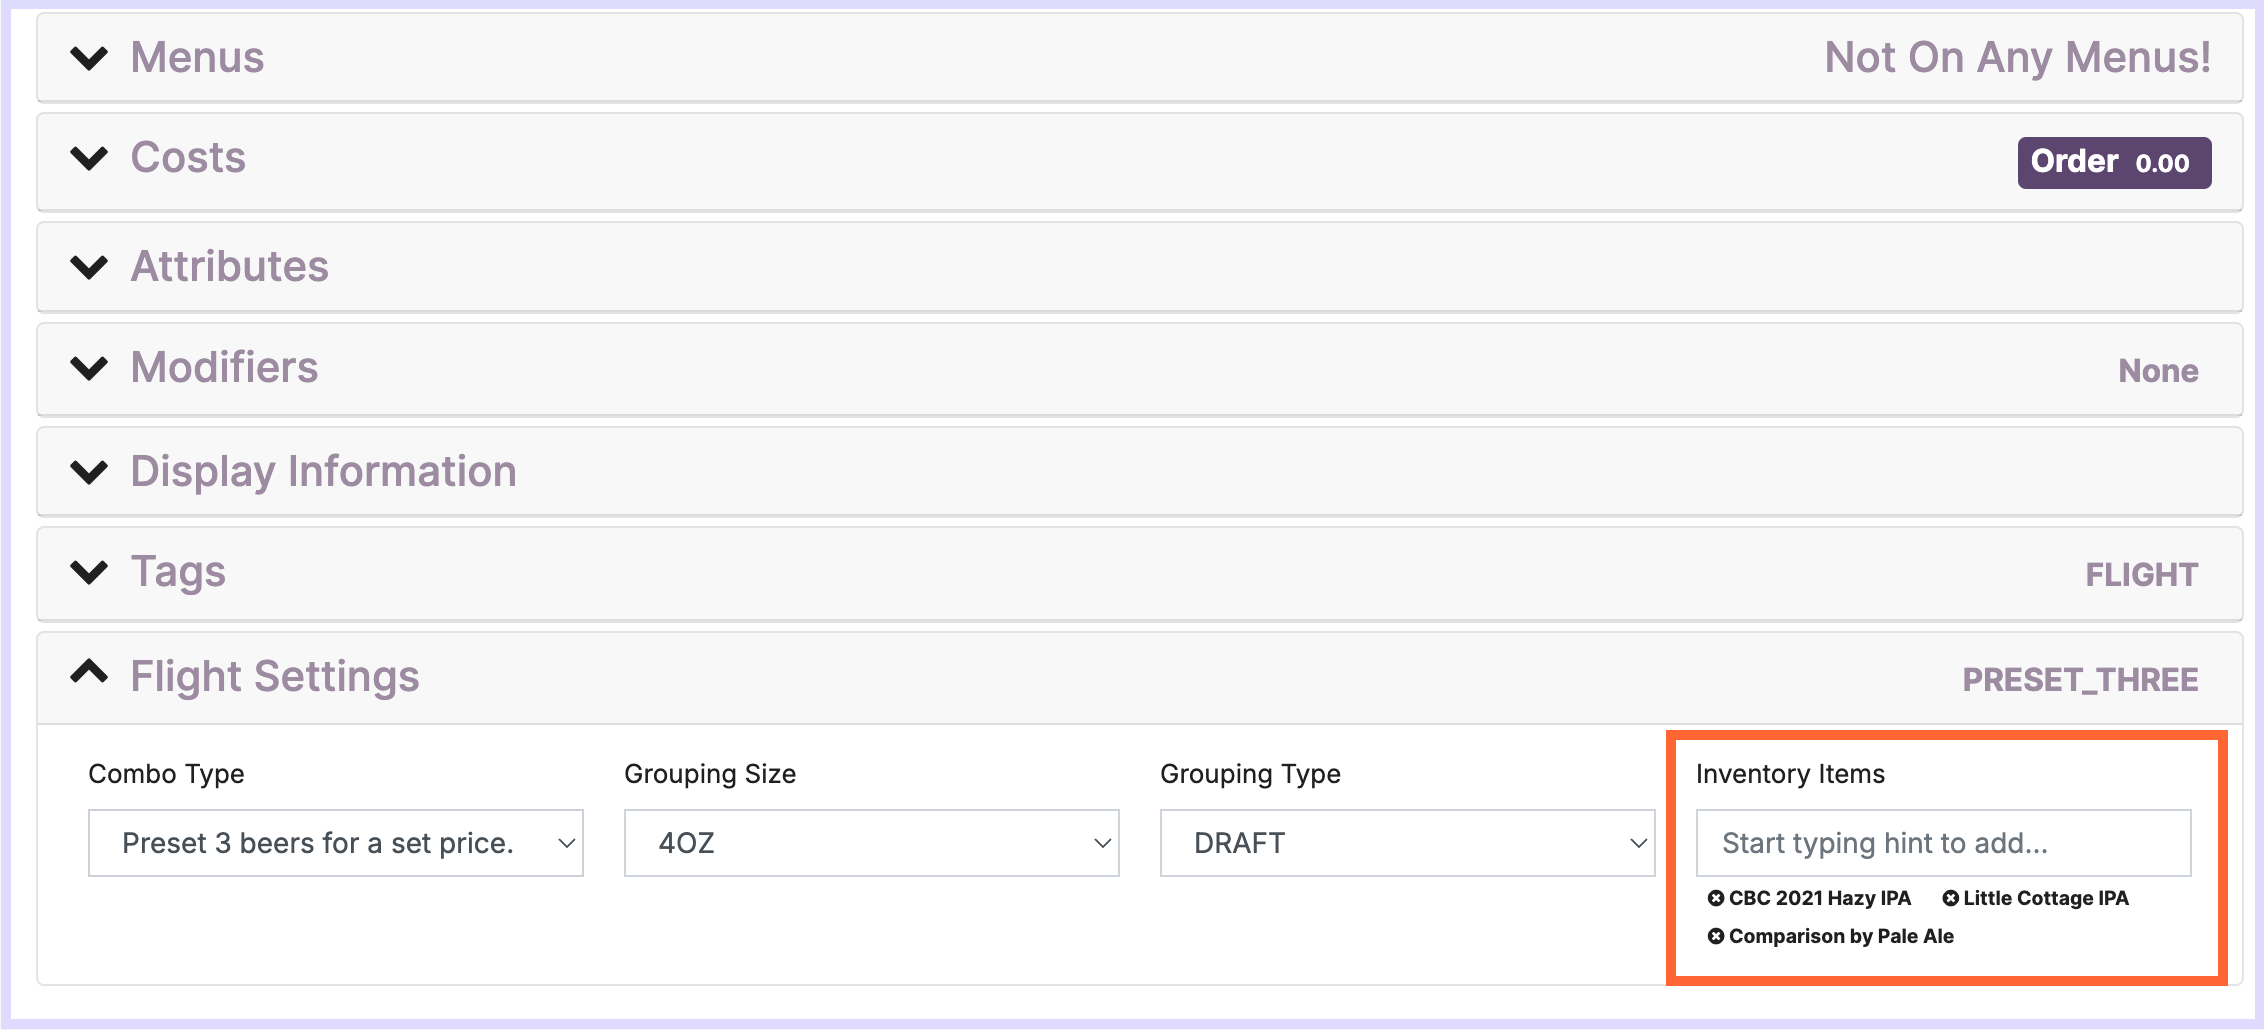Click the Inventory Items hint field

(x=1942, y=843)
